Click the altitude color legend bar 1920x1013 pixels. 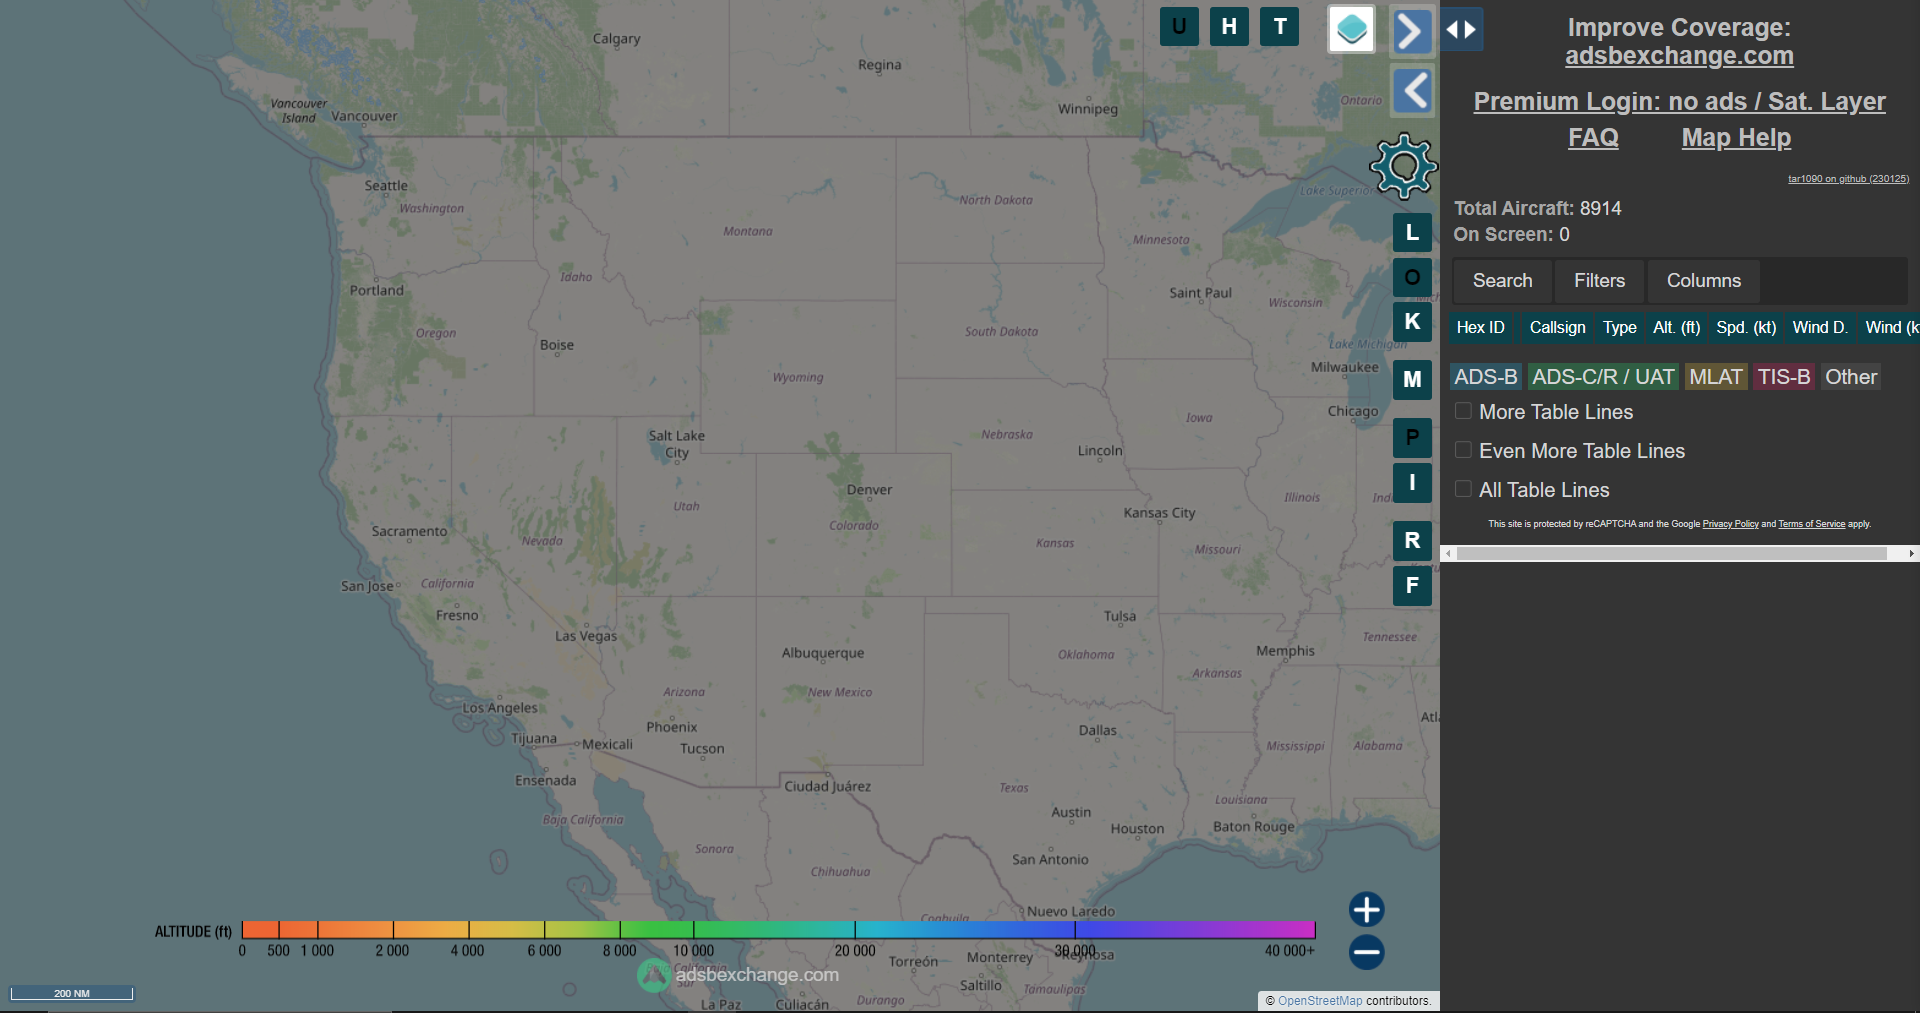[x=778, y=930]
